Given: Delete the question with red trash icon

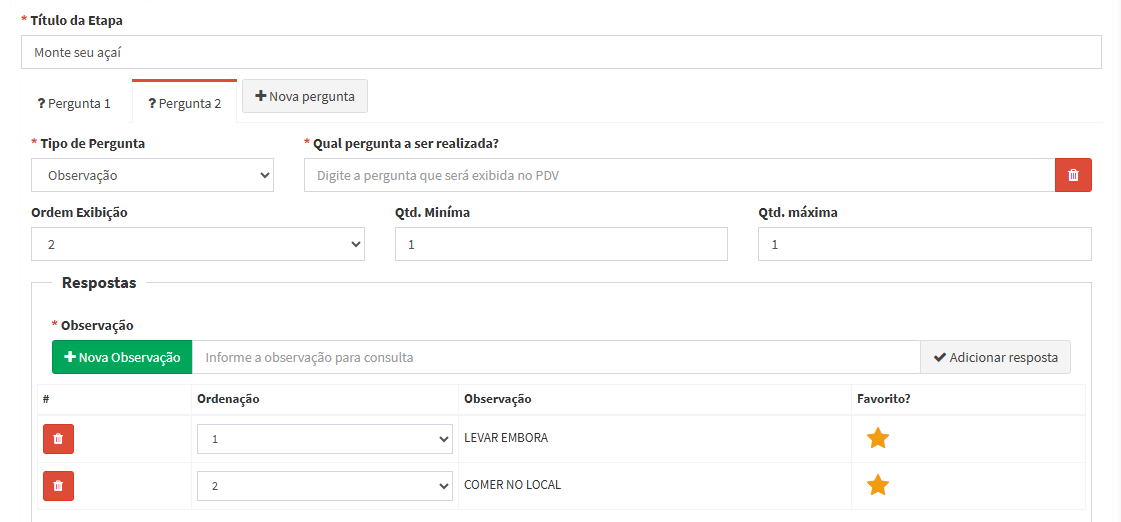Looking at the screenshot, I should click(x=1073, y=175).
